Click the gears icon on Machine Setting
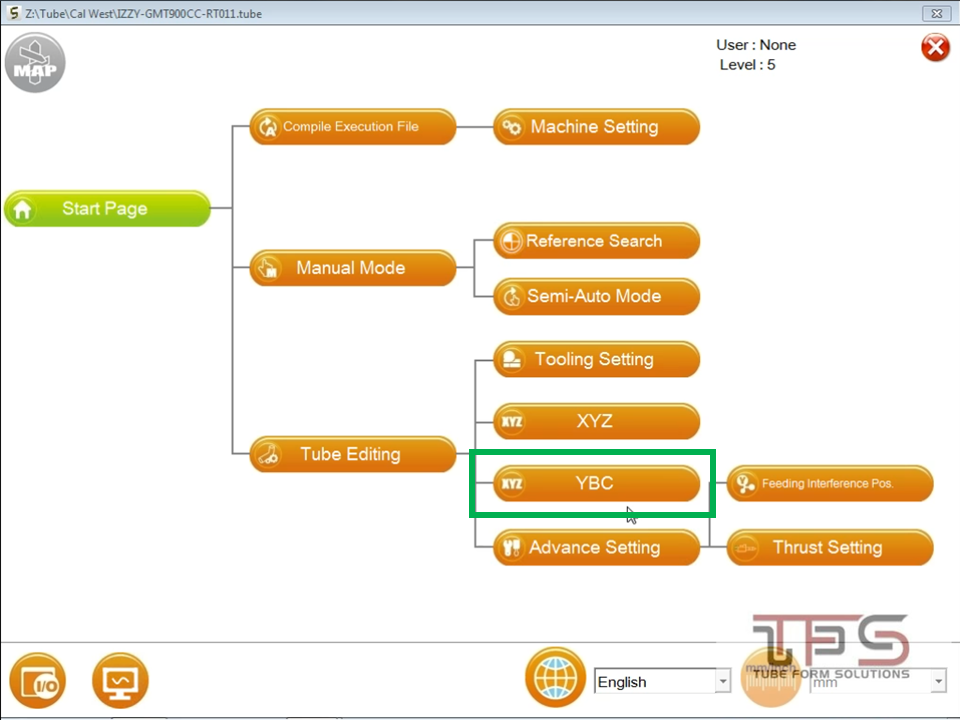Image resolution: width=960 pixels, height=720 pixels. tap(512, 127)
